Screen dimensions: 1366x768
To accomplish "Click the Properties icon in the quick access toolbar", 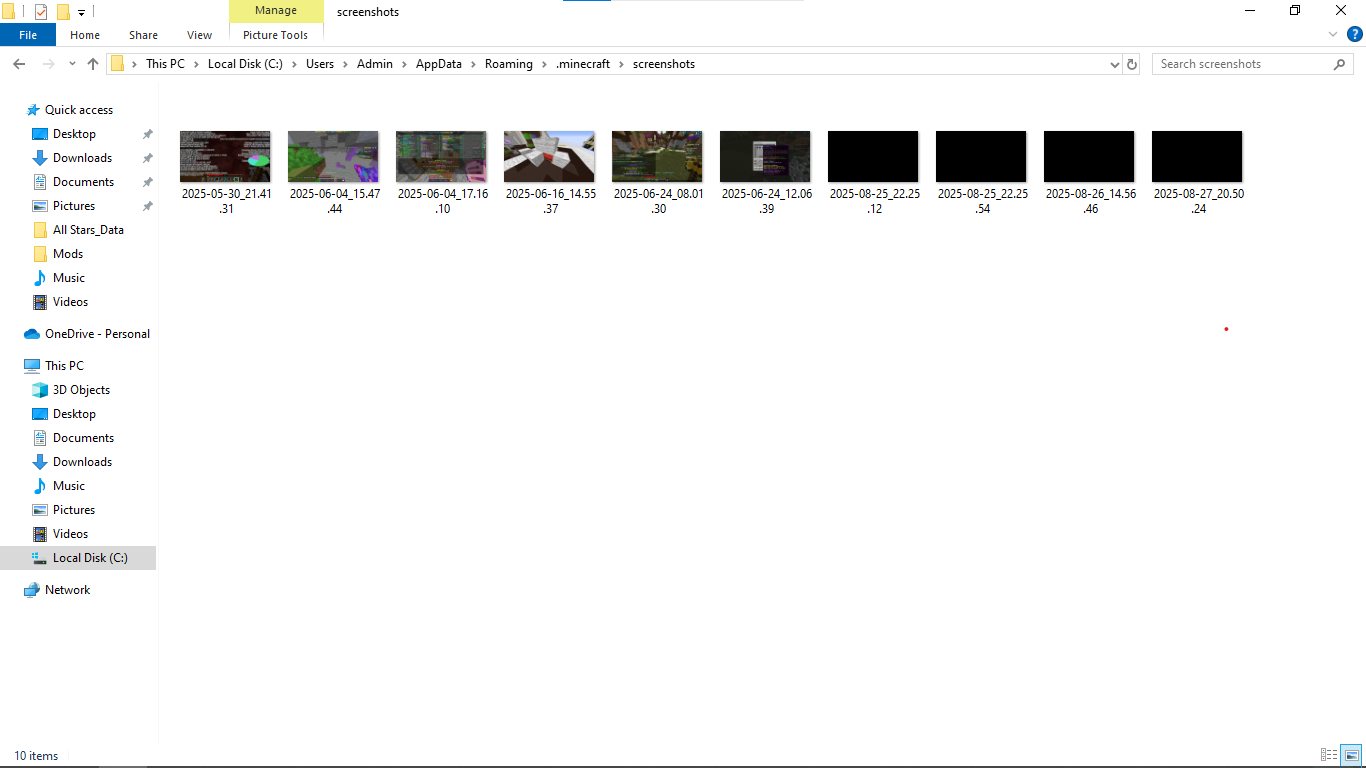I will tap(41, 12).
